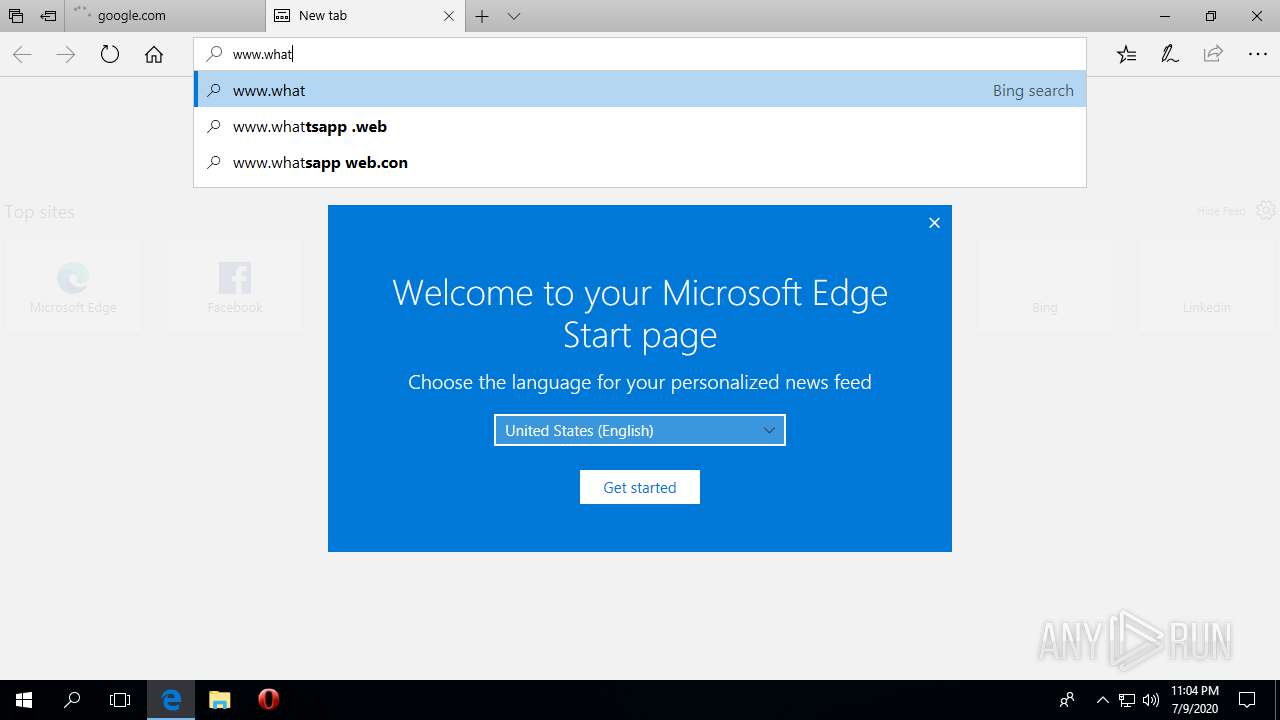This screenshot has height=720, width=1280.
Task: Click the clock showing 11:04 PM
Action: (x=1195, y=700)
